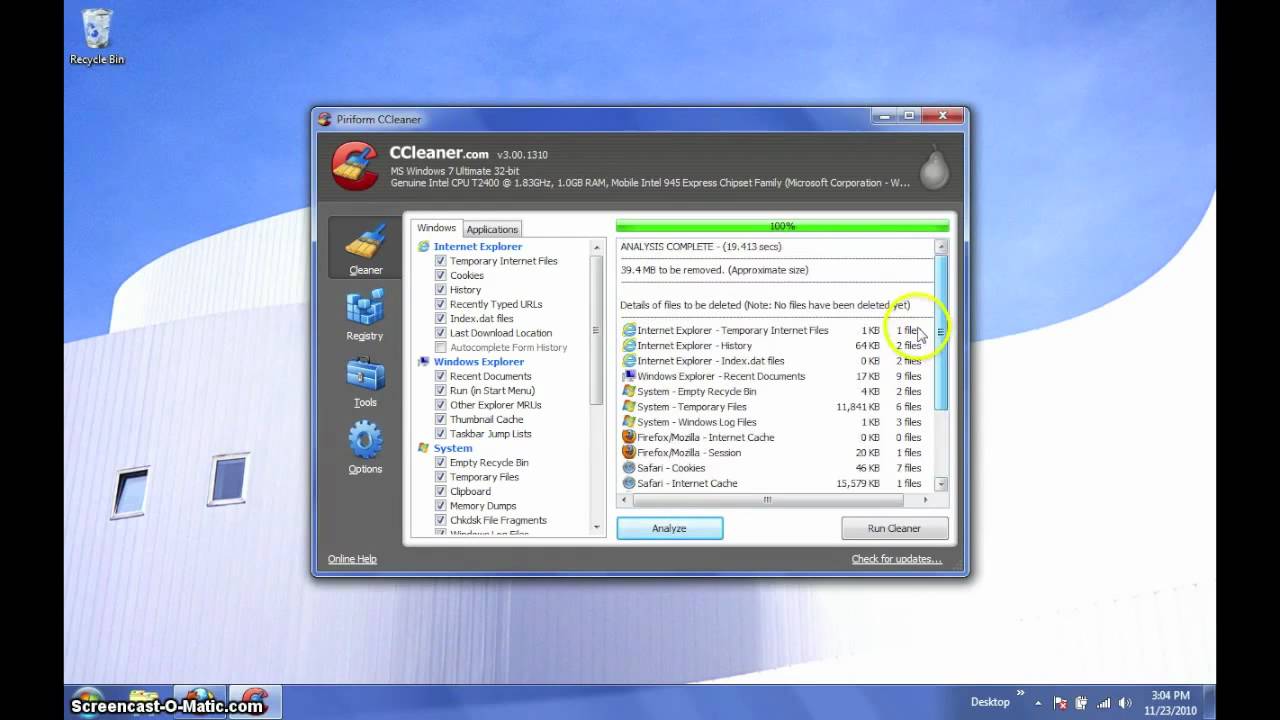Click Firefox icon of Session result
The height and width of the screenshot is (720, 1280).
click(629, 452)
